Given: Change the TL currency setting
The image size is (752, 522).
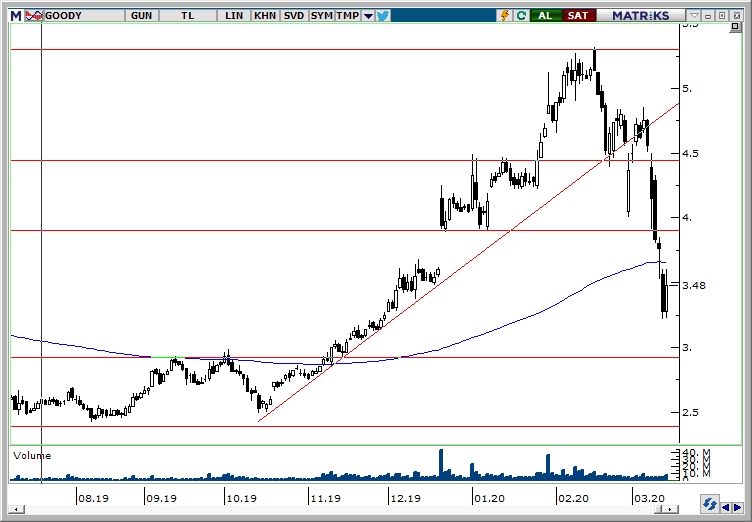Looking at the screenshot, I should 188,15.
